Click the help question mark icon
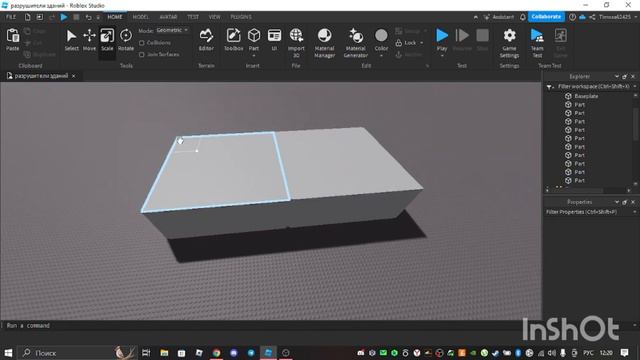Viewport: 640px width, 360px height. [572, 17]
